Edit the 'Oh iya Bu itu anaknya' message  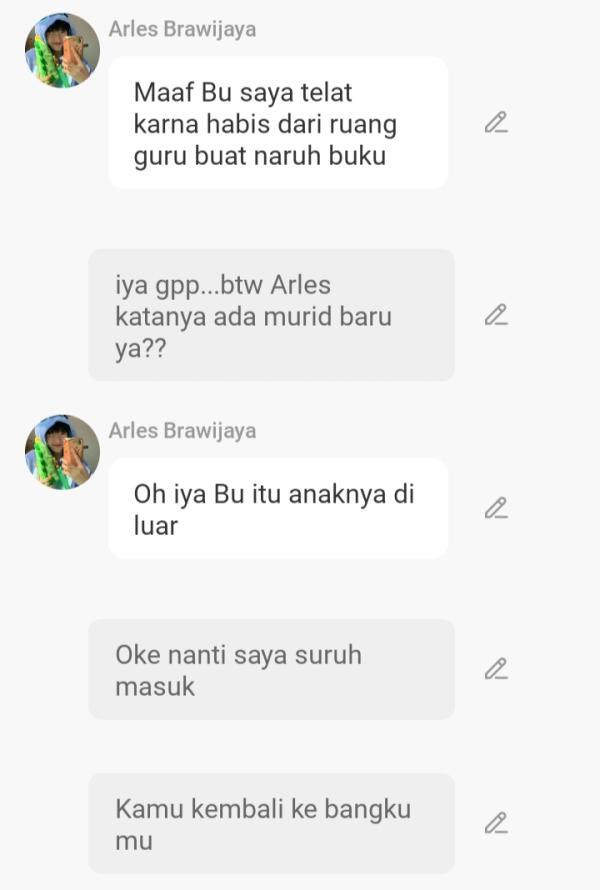pos(496,508)
